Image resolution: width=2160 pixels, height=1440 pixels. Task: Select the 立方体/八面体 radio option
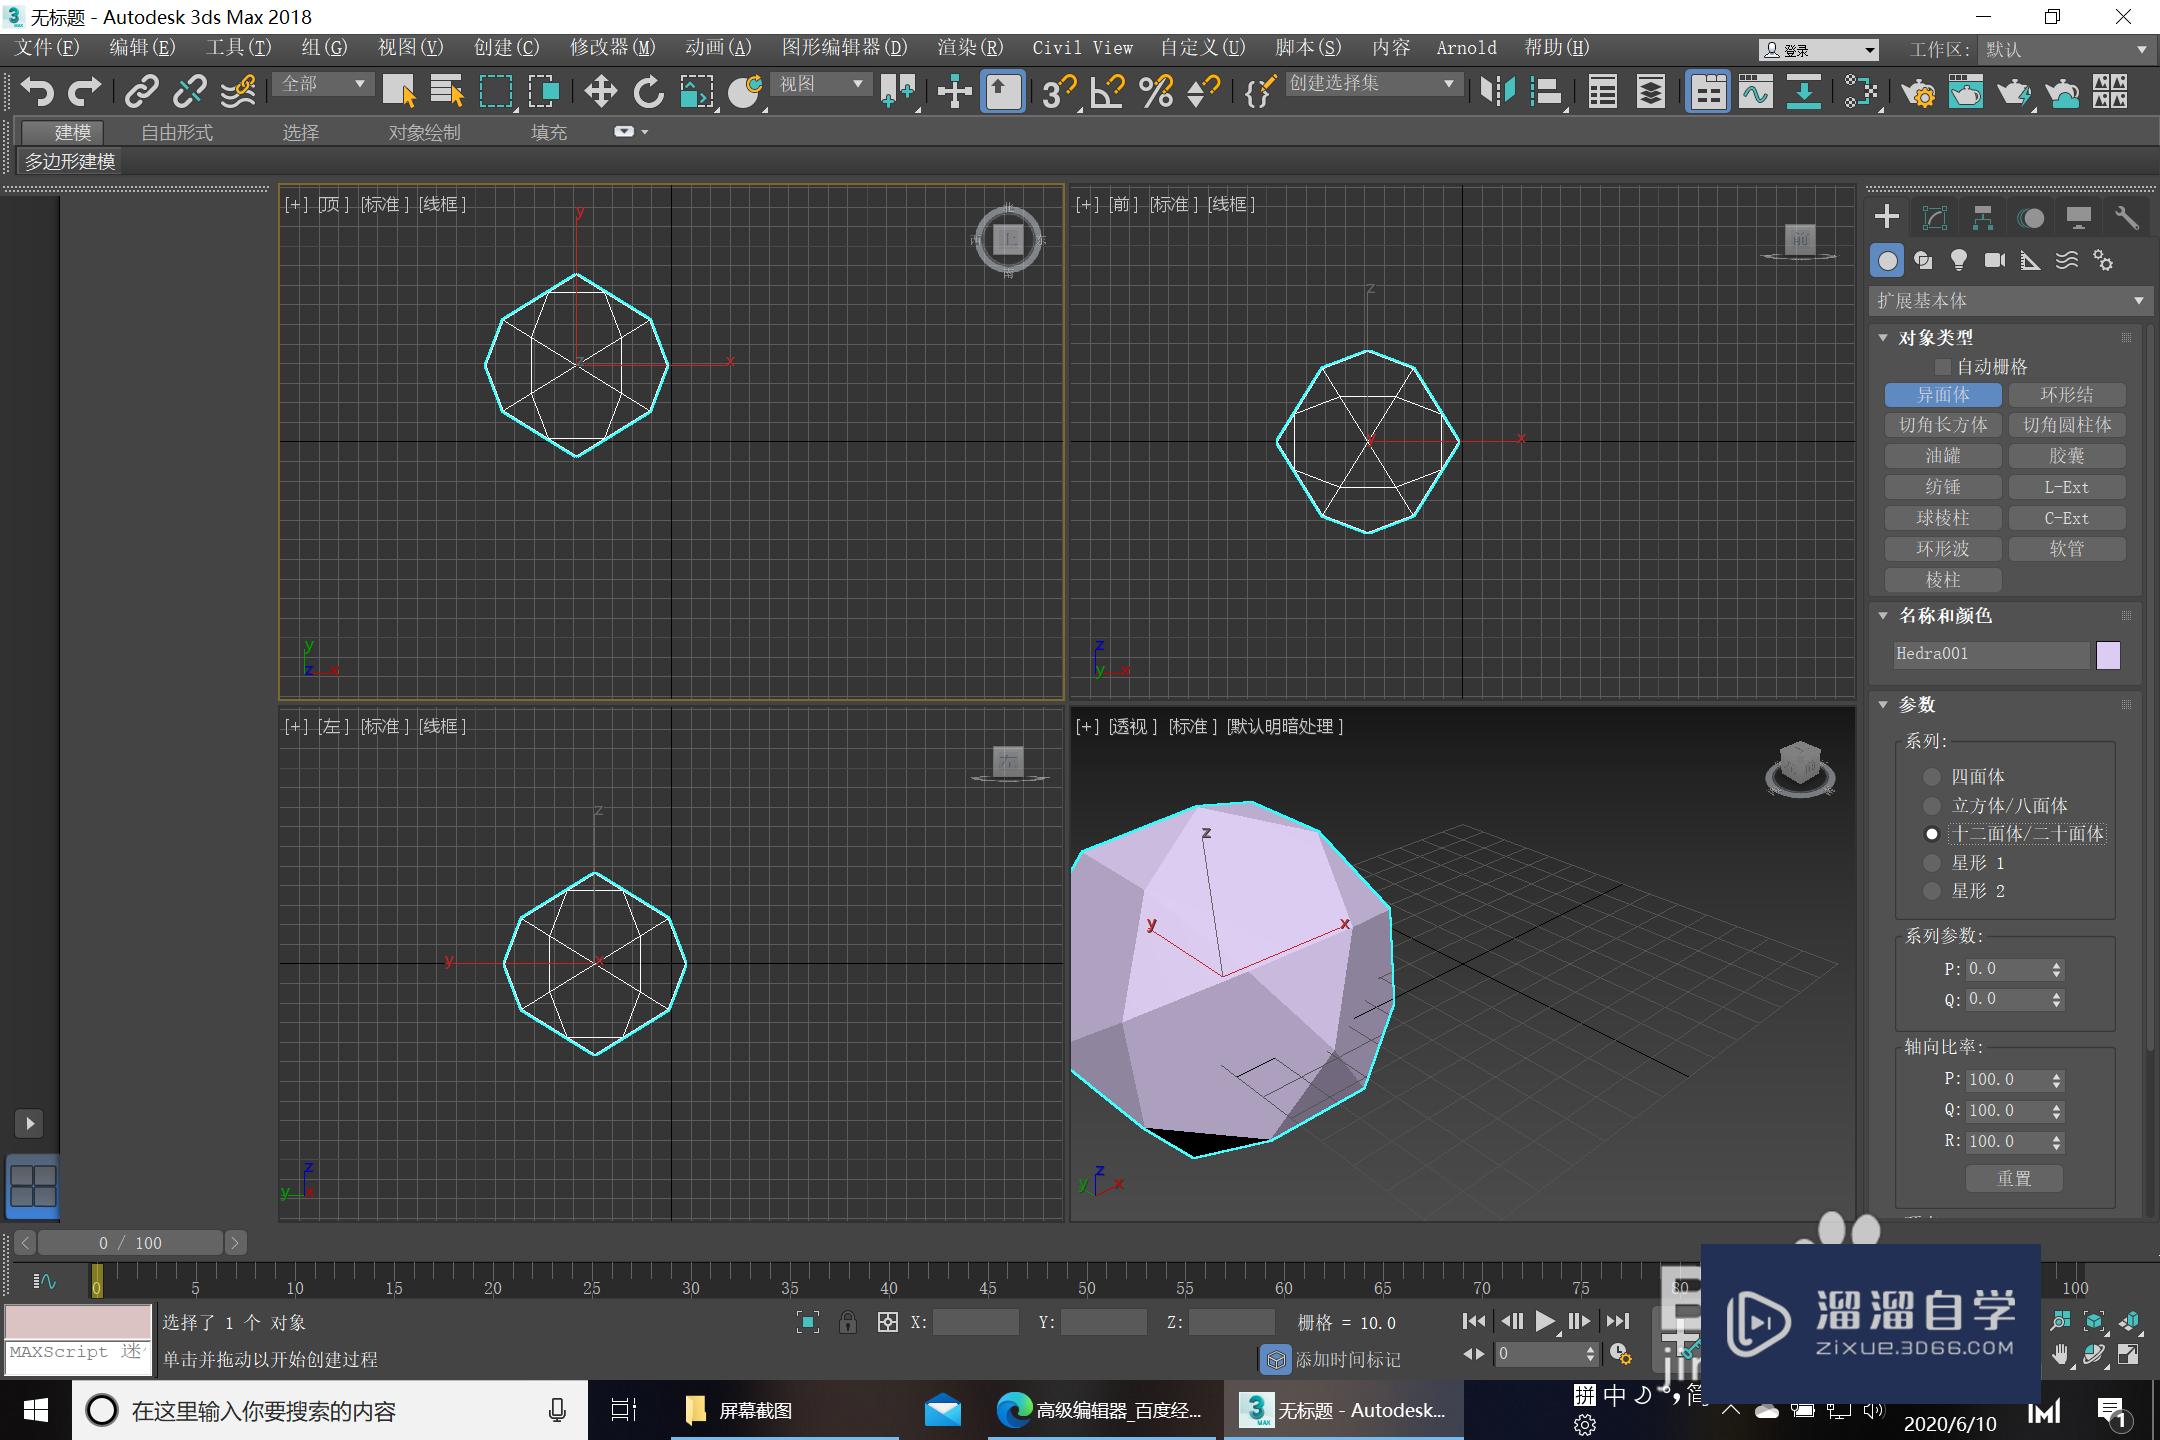click(1932, 806)
